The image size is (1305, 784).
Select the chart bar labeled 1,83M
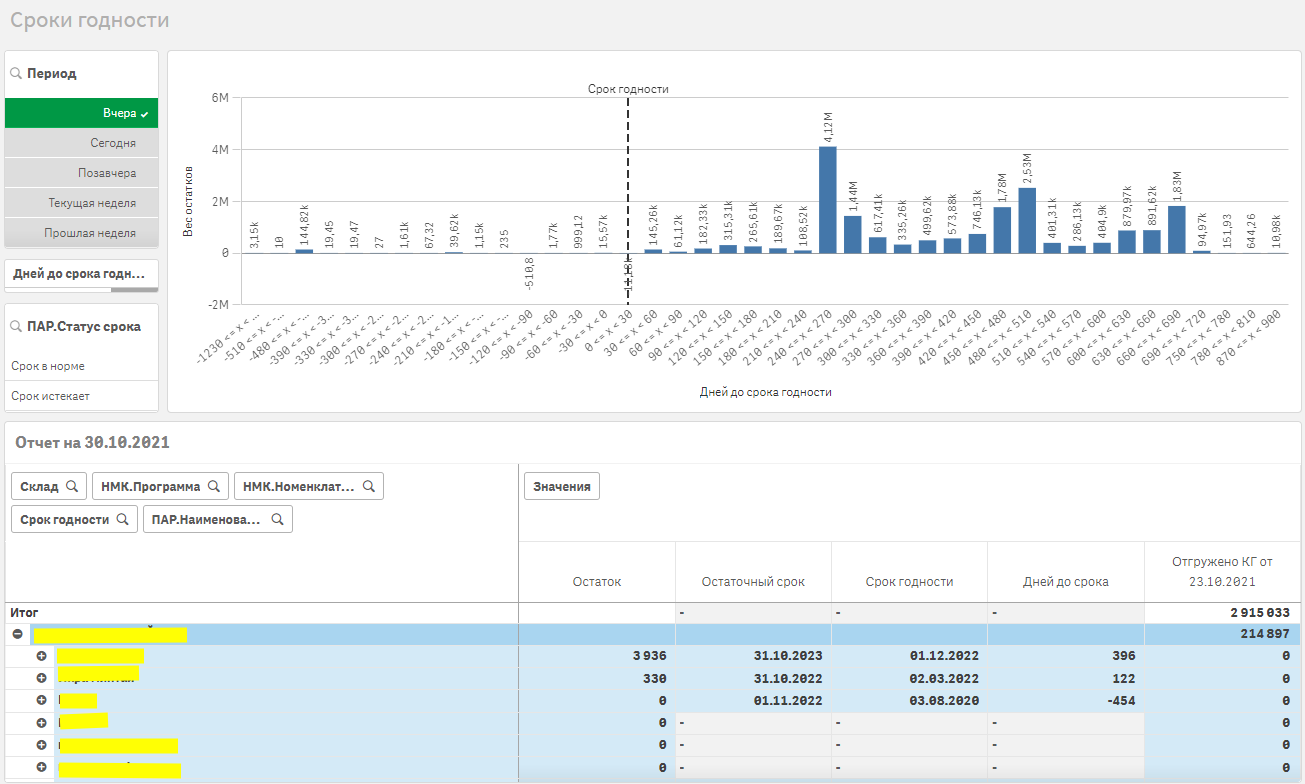point(1176,230)
